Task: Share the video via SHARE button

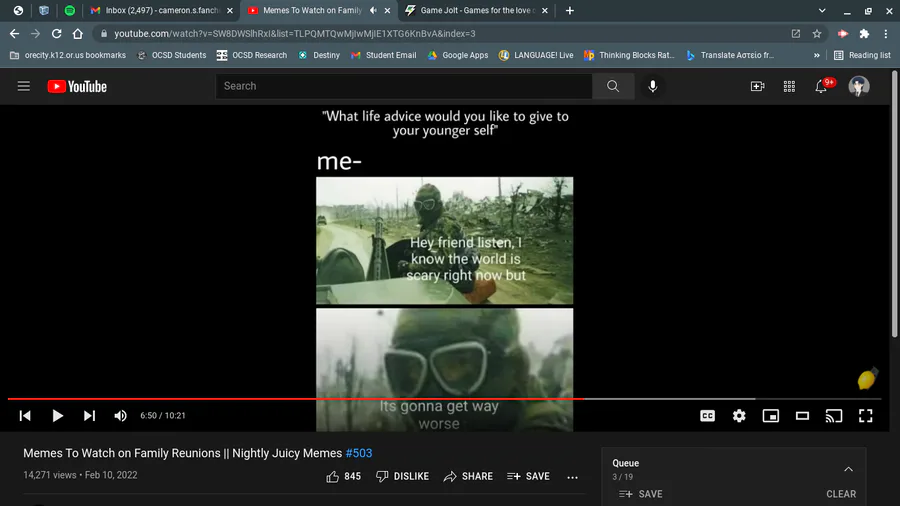Action: (x=468, y=476)
